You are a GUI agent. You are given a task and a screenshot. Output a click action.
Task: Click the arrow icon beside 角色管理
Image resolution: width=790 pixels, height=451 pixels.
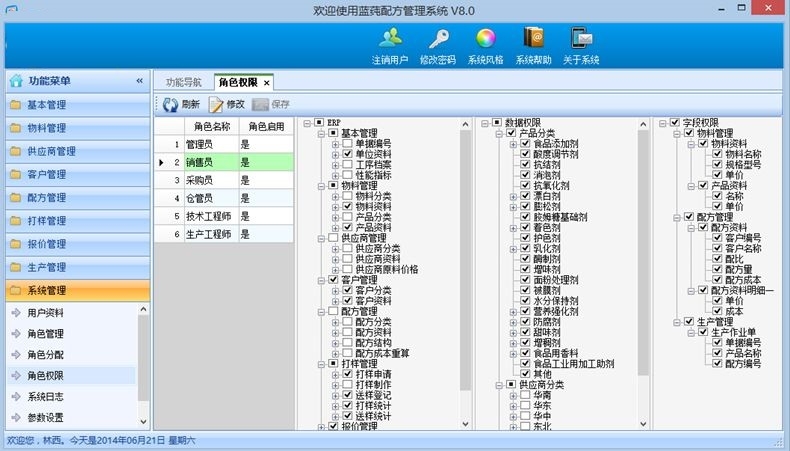(16, 334)
